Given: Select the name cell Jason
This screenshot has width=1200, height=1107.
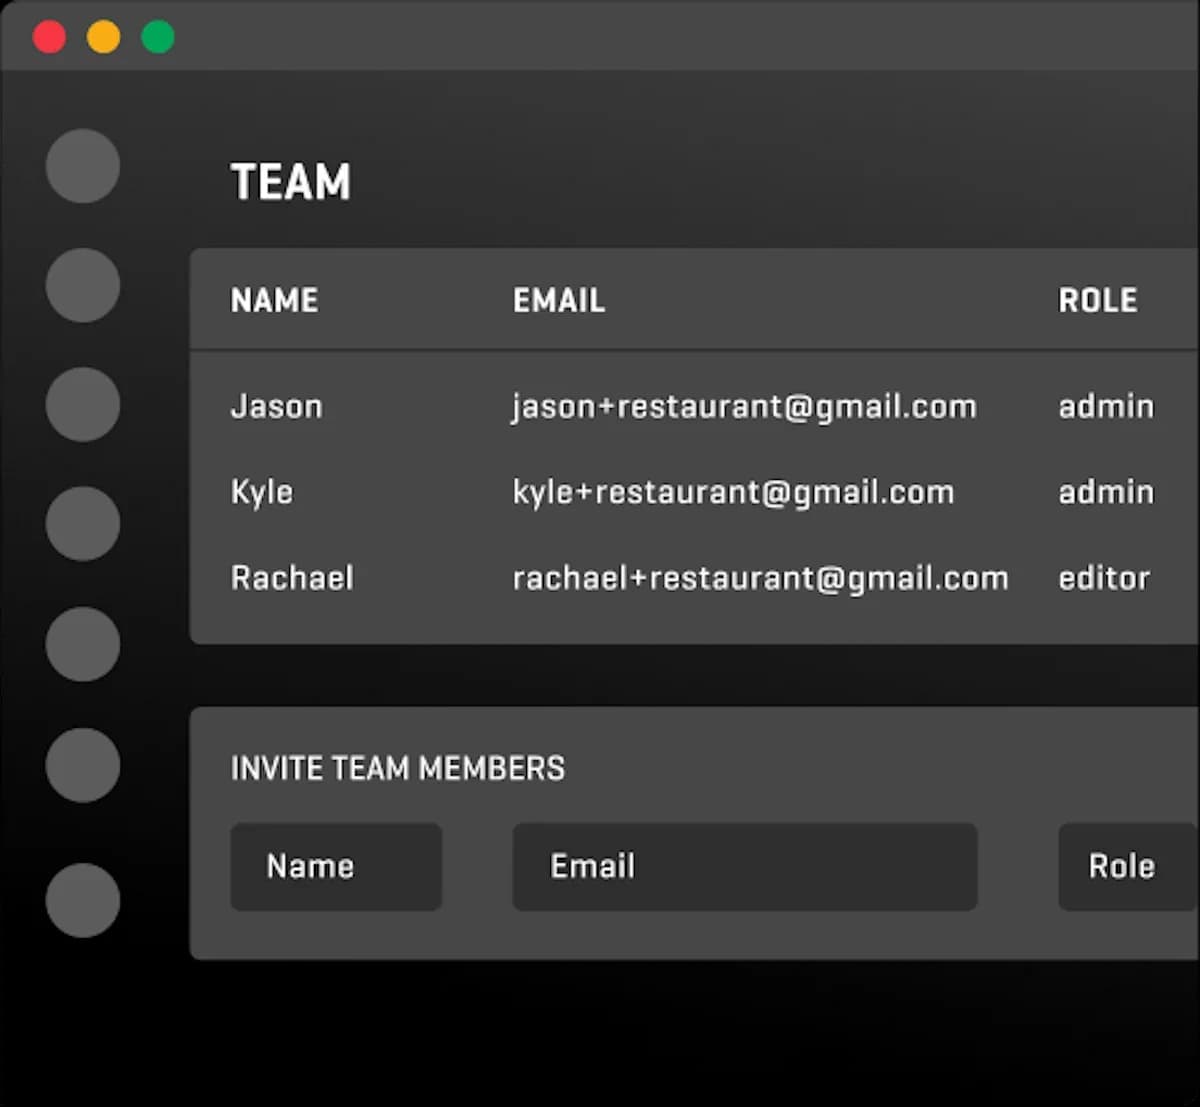Looking at the screenshot, I should [277, 406].
